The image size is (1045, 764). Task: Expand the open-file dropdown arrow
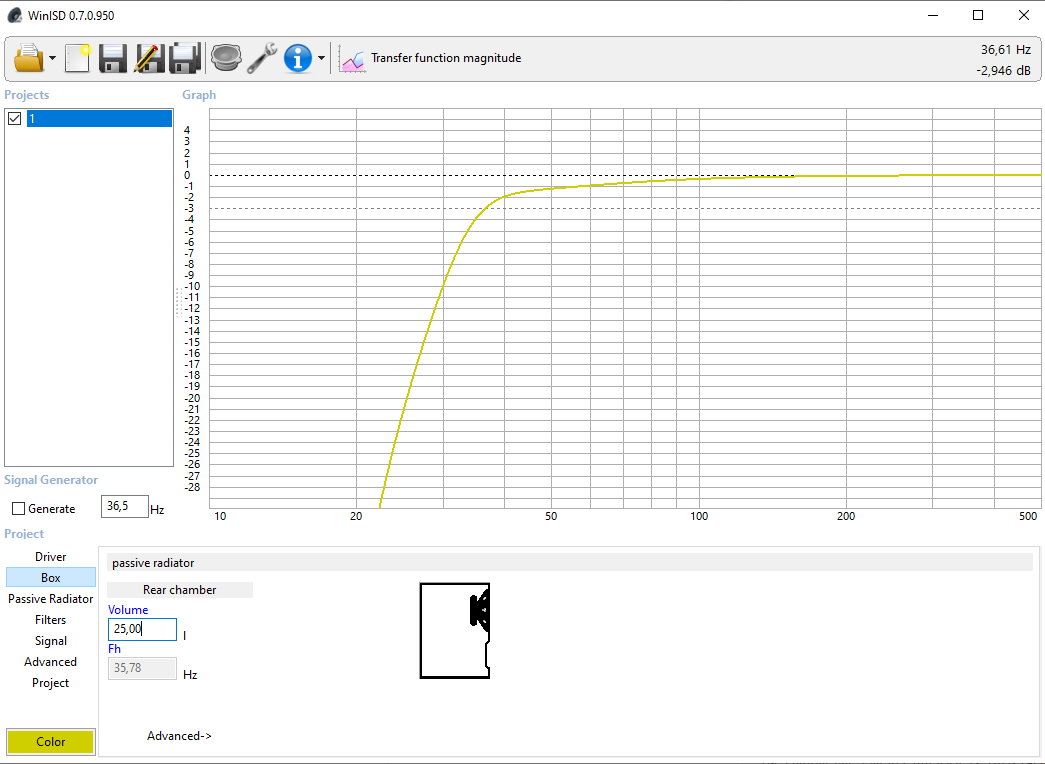pyautogui.click(x=53, y=58)
